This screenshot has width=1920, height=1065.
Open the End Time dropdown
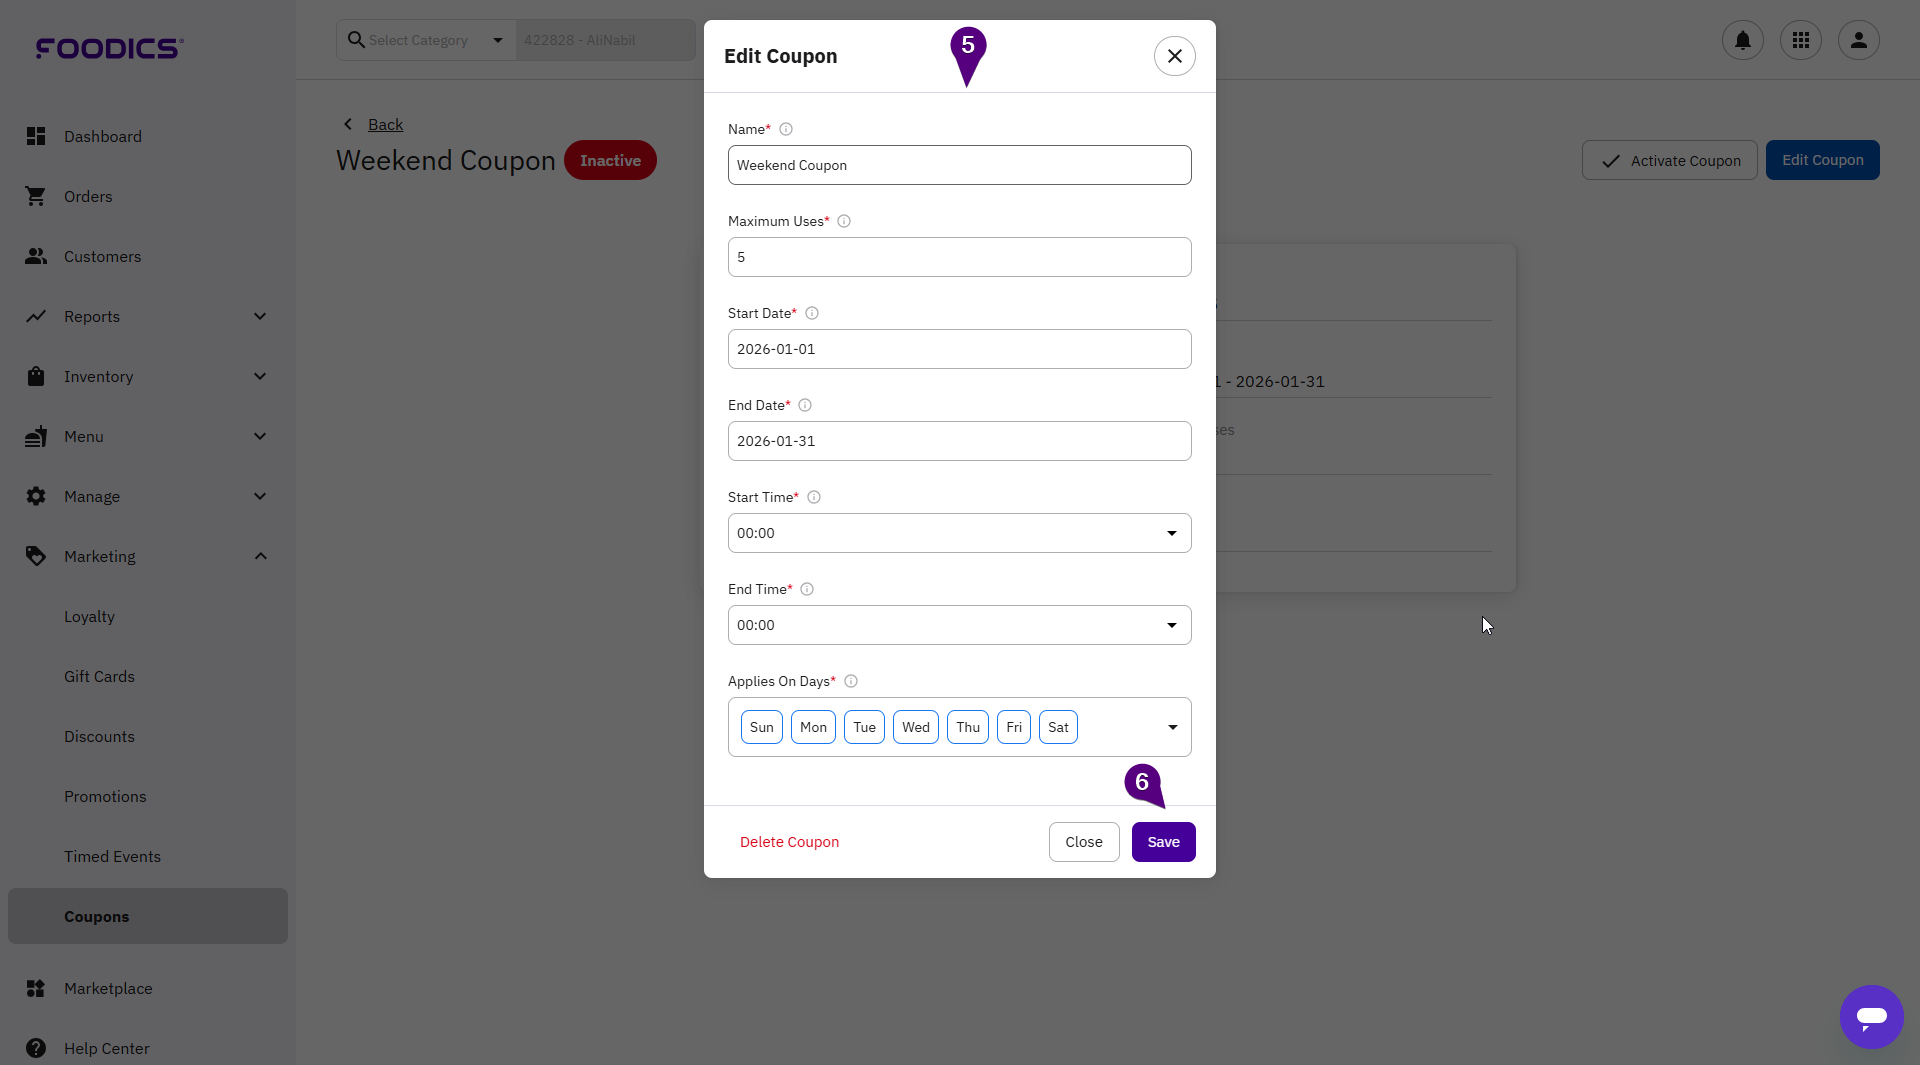959,625
